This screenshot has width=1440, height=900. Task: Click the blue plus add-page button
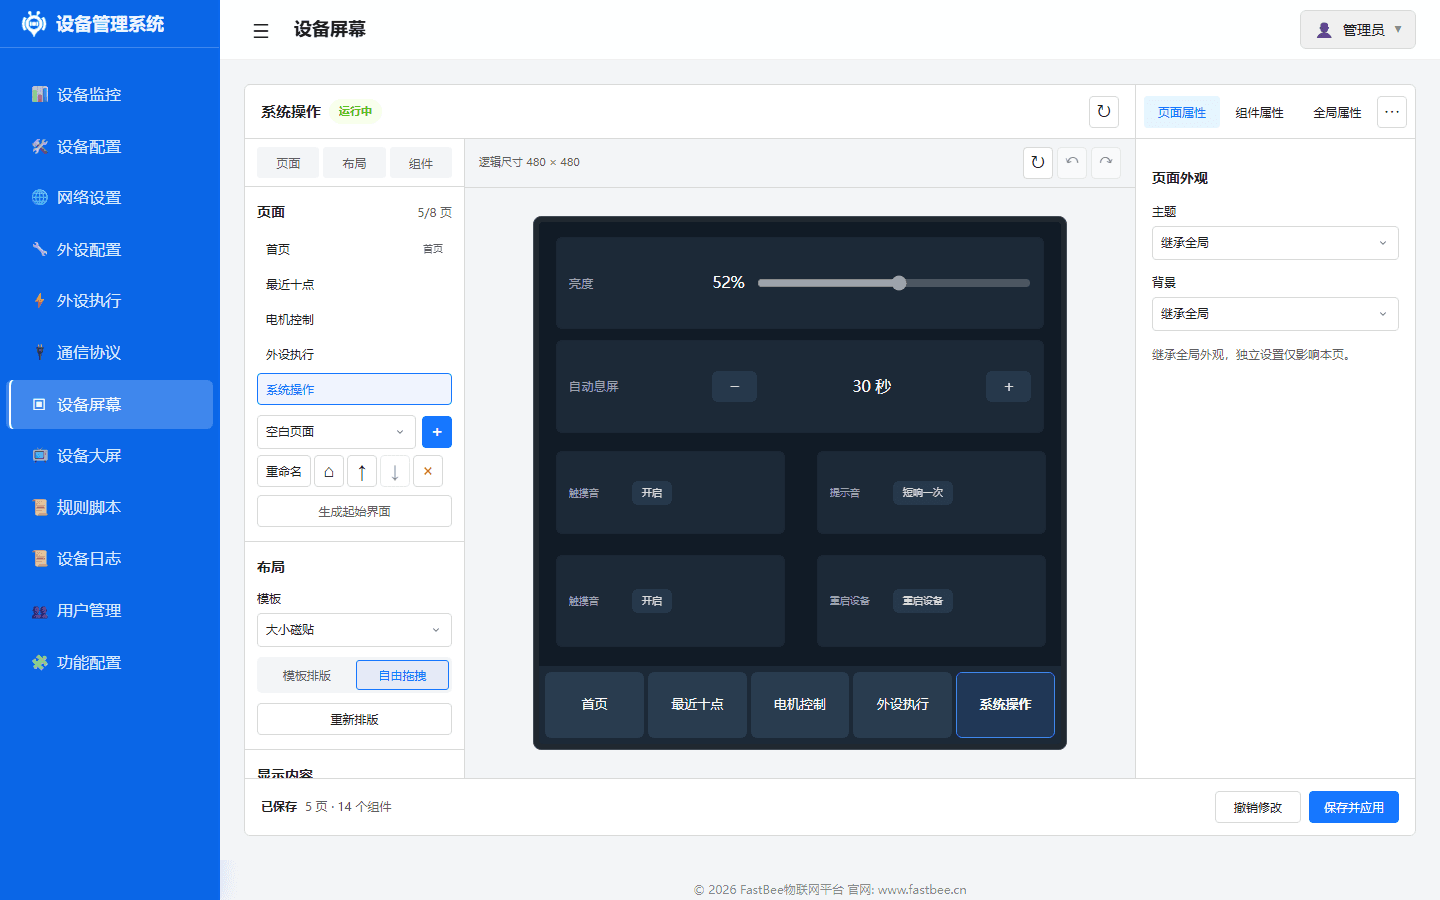point(437,432)
